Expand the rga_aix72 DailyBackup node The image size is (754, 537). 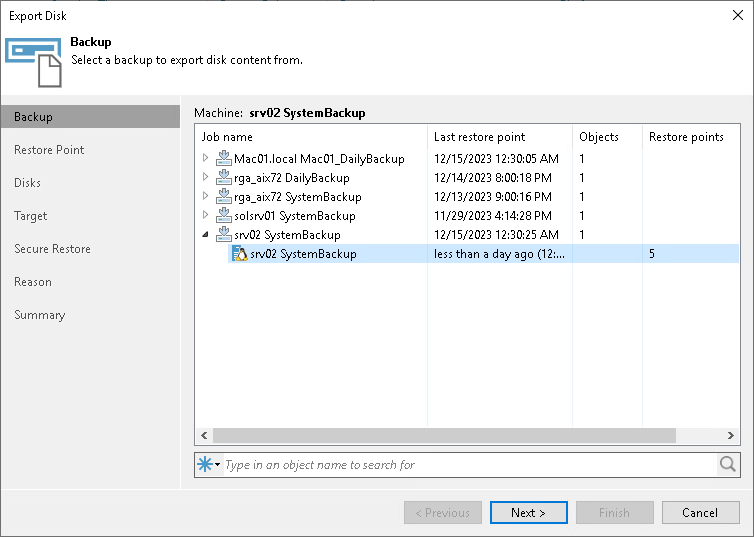(205, 177)
